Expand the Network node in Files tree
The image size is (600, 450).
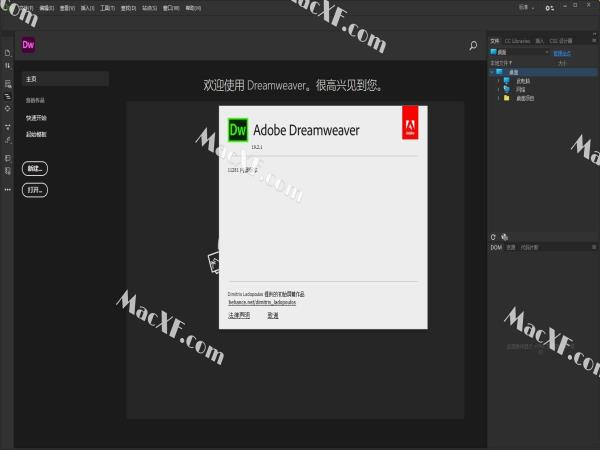[498, 89]
